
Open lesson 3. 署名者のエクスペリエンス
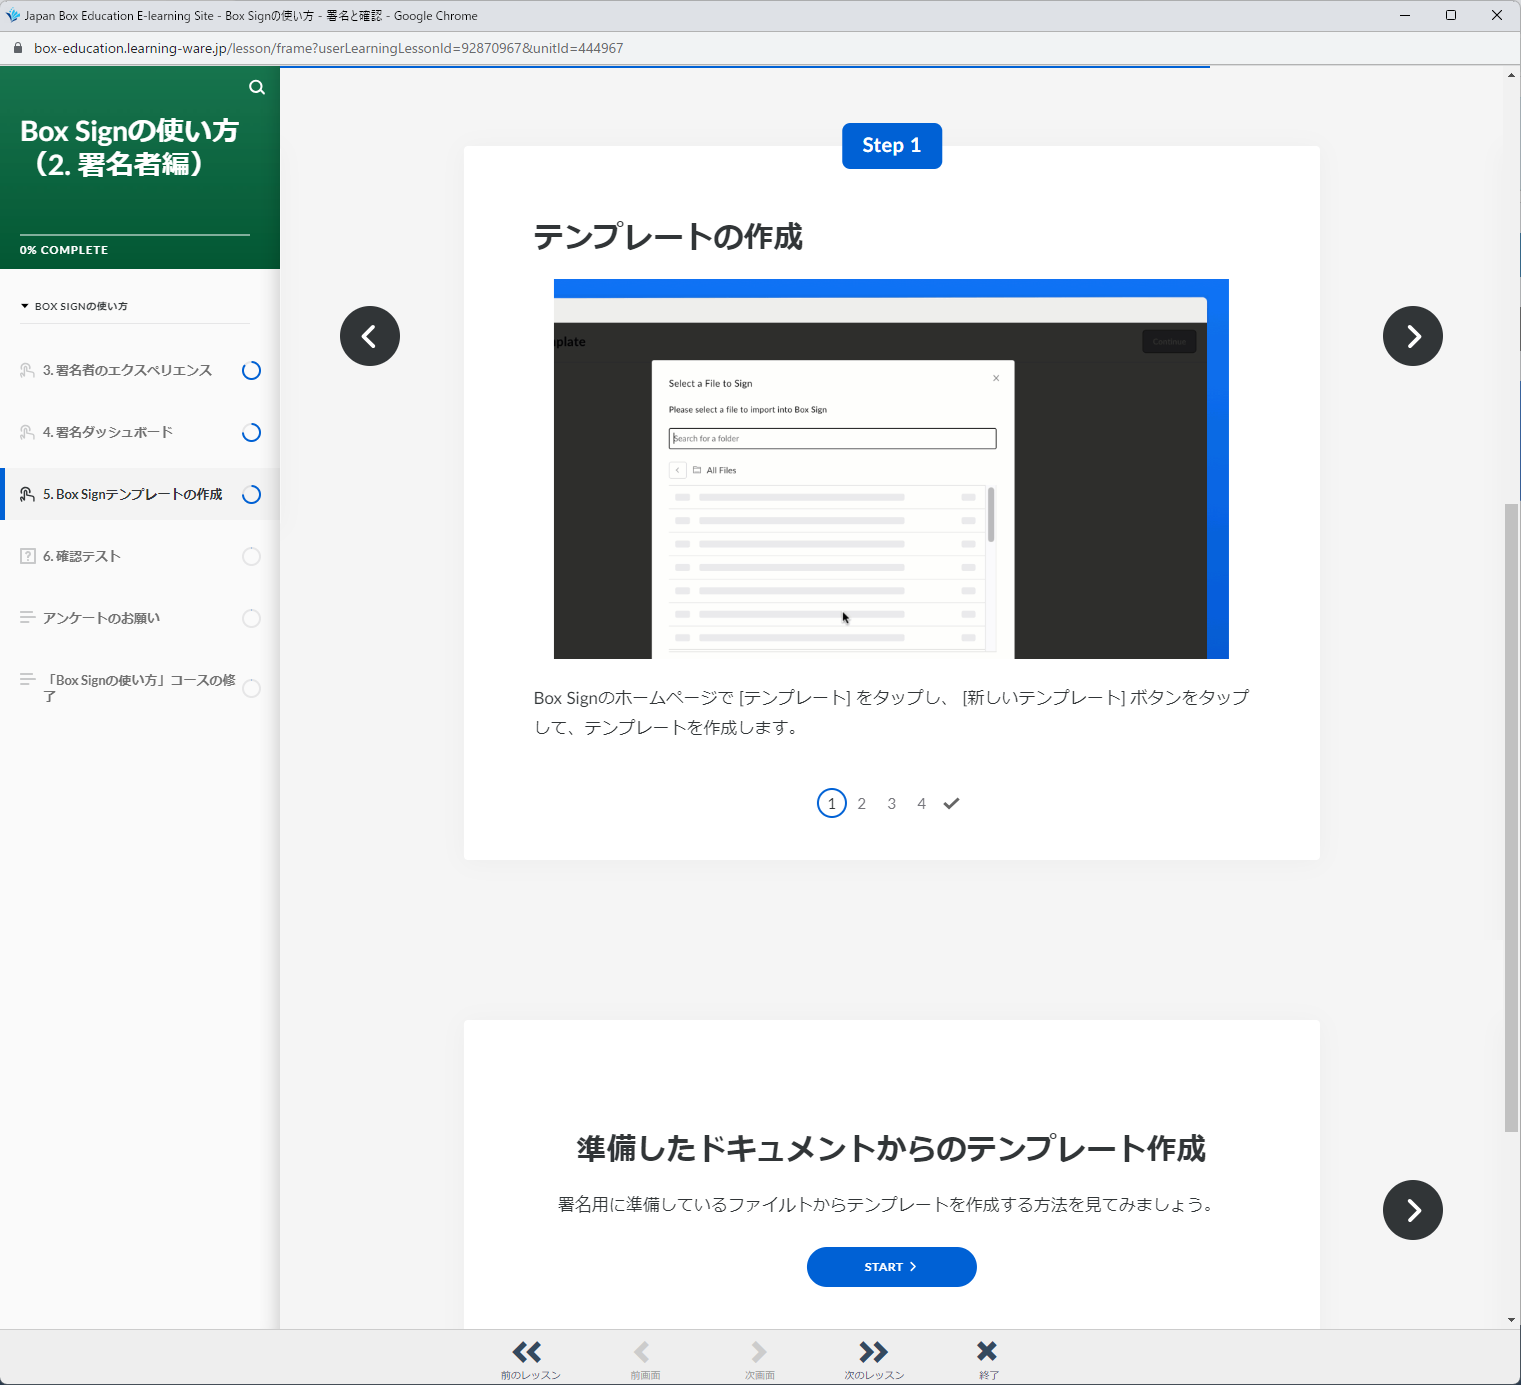click(127, 370)
